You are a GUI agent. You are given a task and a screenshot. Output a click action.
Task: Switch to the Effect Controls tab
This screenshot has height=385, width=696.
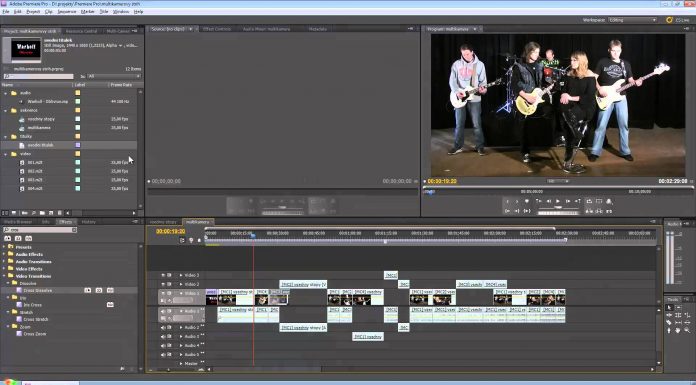click(x=217, y=29)
